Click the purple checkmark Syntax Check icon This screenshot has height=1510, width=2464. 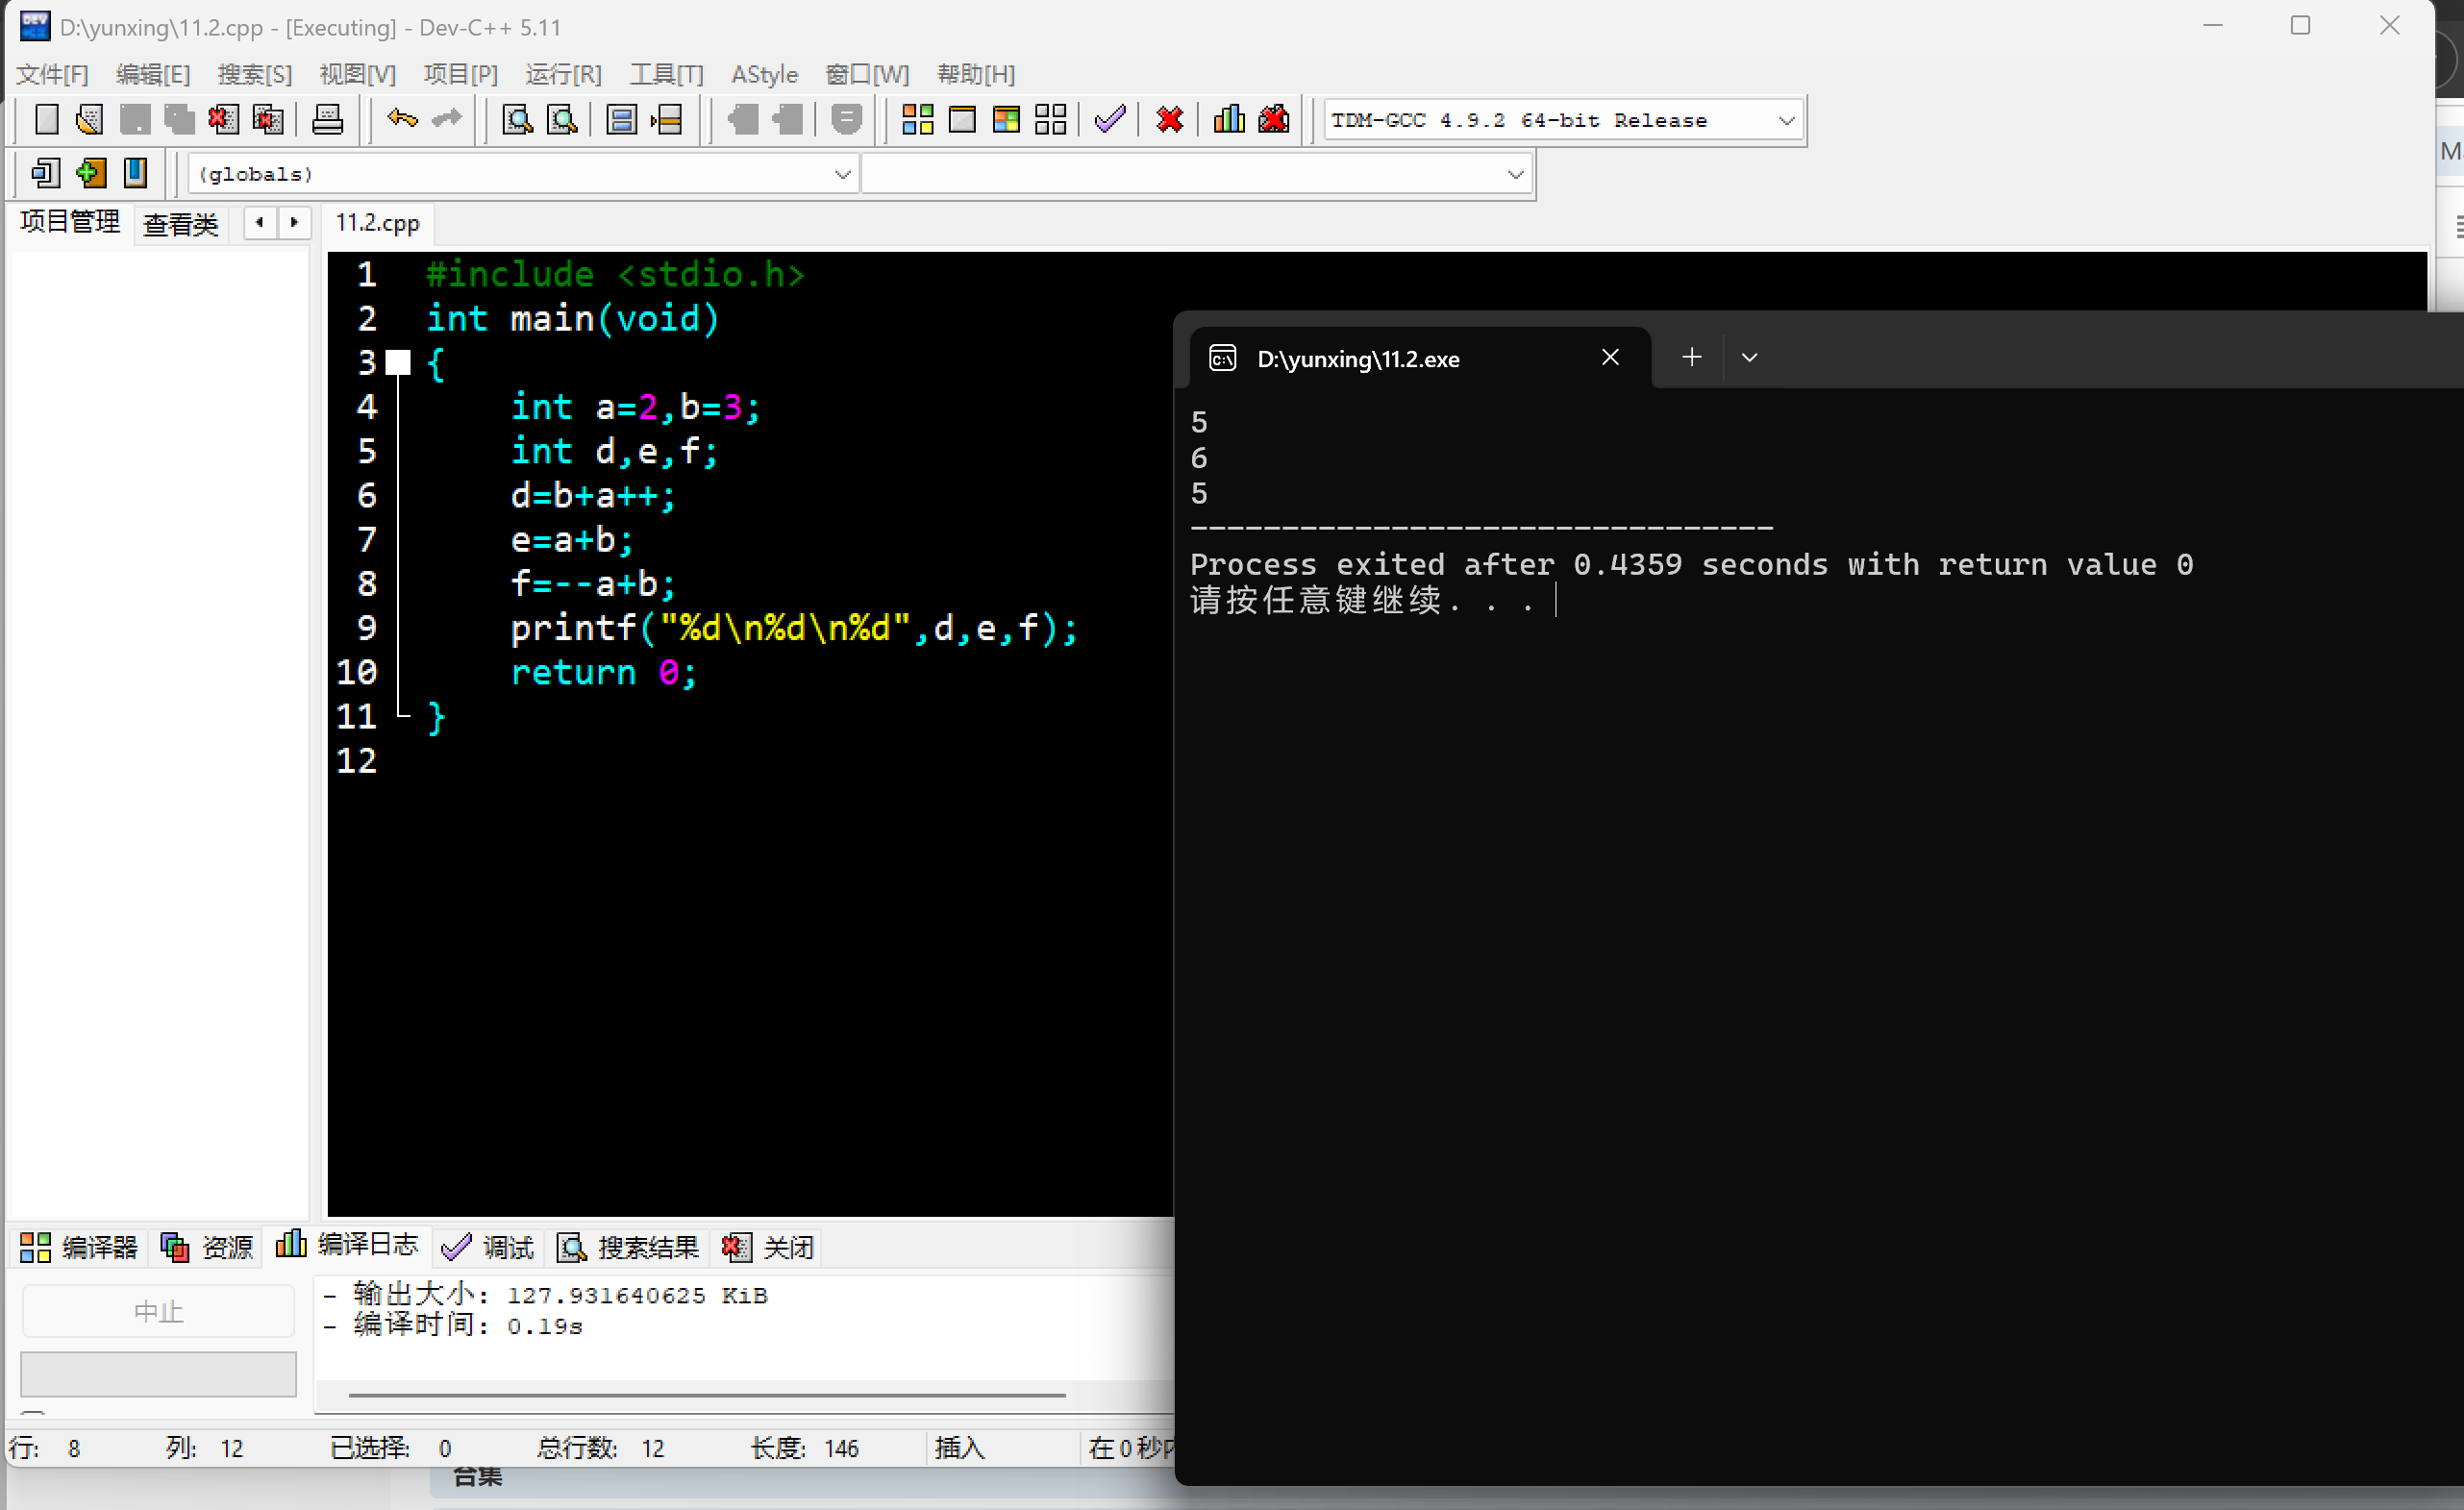click(x=1109, y=120)
